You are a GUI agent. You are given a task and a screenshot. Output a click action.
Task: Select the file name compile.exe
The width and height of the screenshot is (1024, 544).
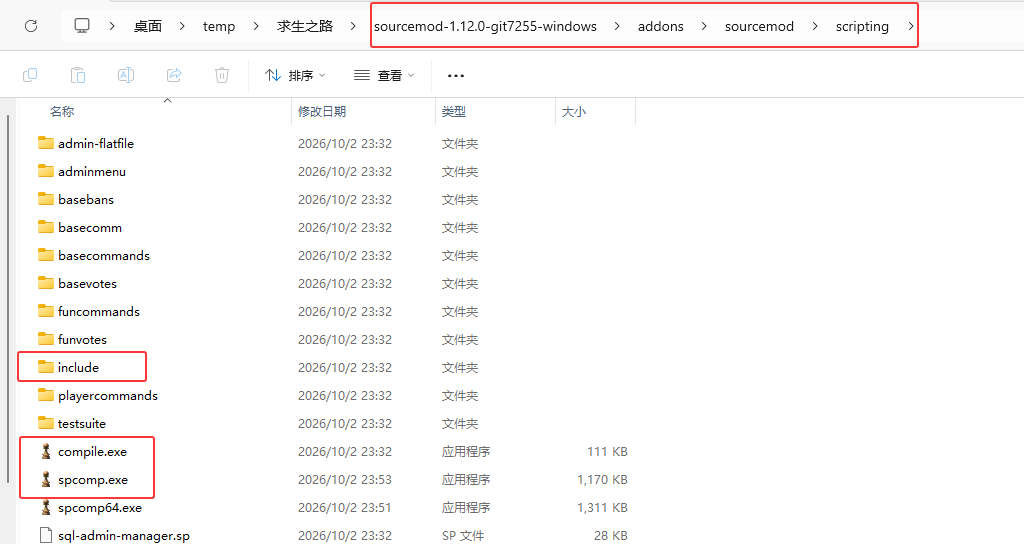92,451
